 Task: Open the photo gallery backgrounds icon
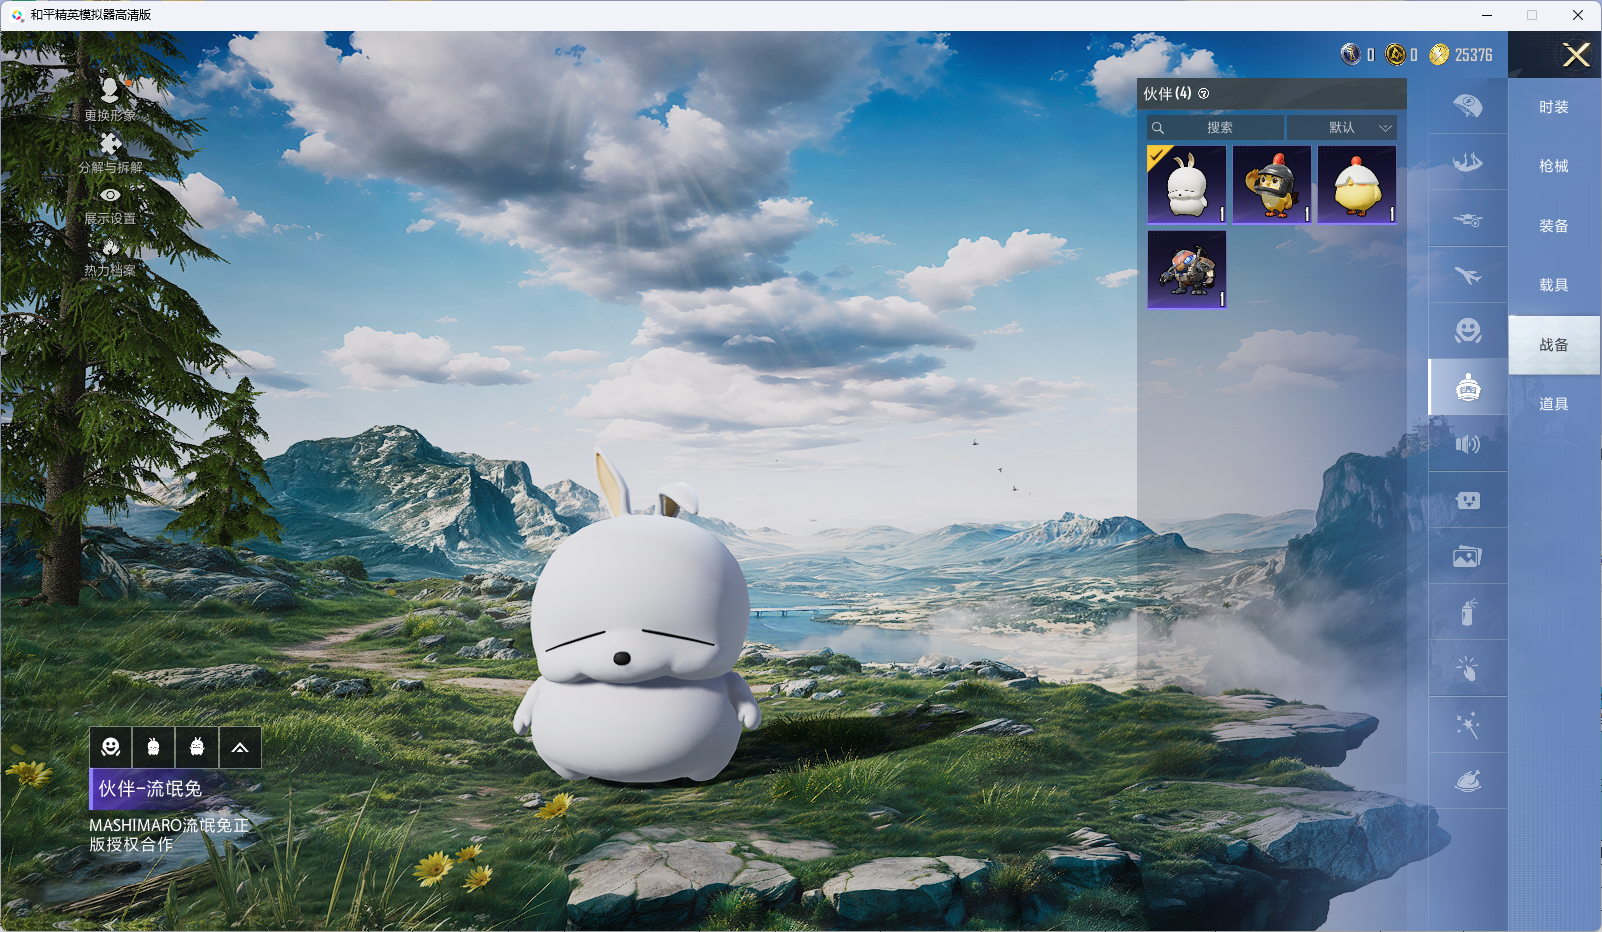[1467, 556]
